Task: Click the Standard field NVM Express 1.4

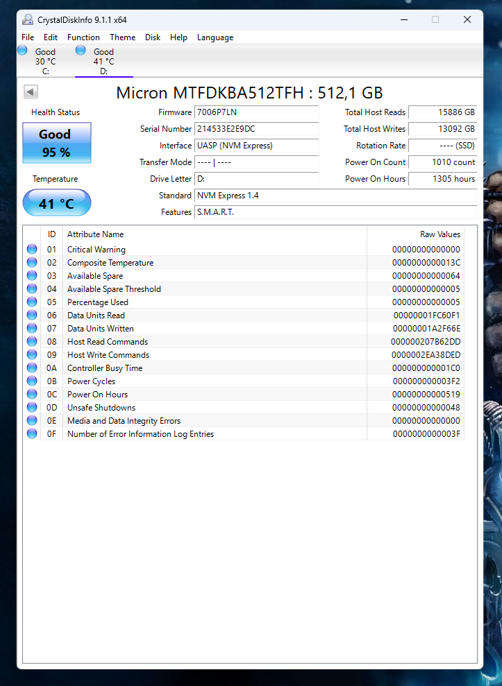Action: (336, 195)
